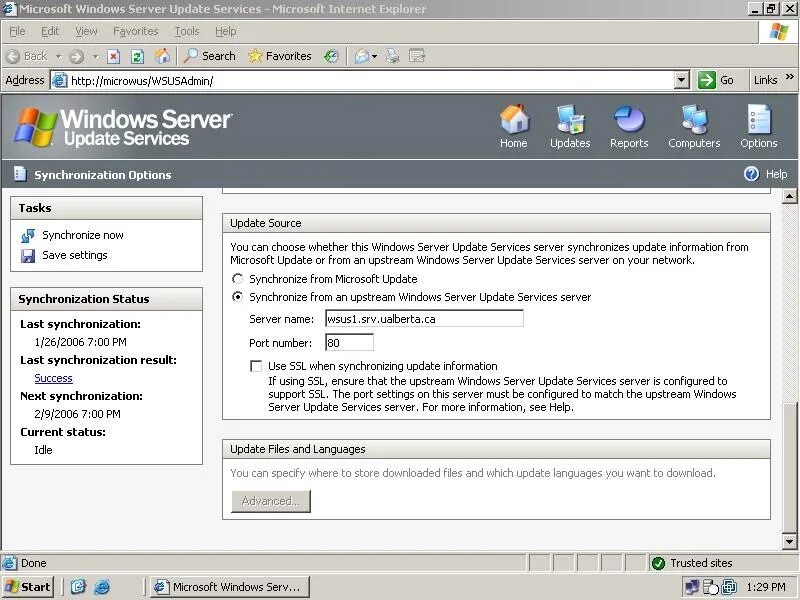Open the Back button history dropdown arrow

(x=59, y=56)
